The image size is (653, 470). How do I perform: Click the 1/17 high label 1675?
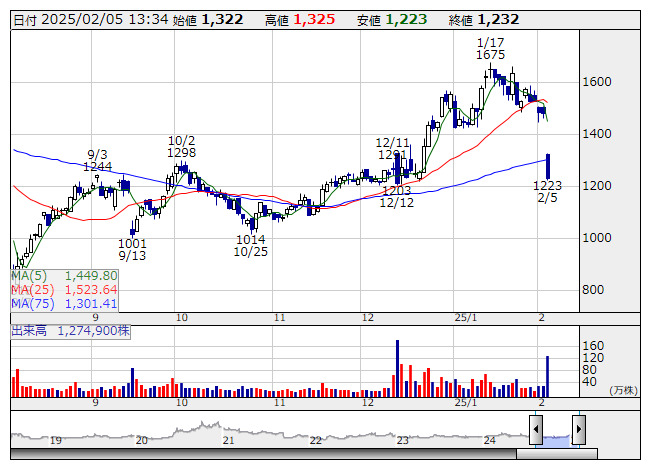coord(490,55)
